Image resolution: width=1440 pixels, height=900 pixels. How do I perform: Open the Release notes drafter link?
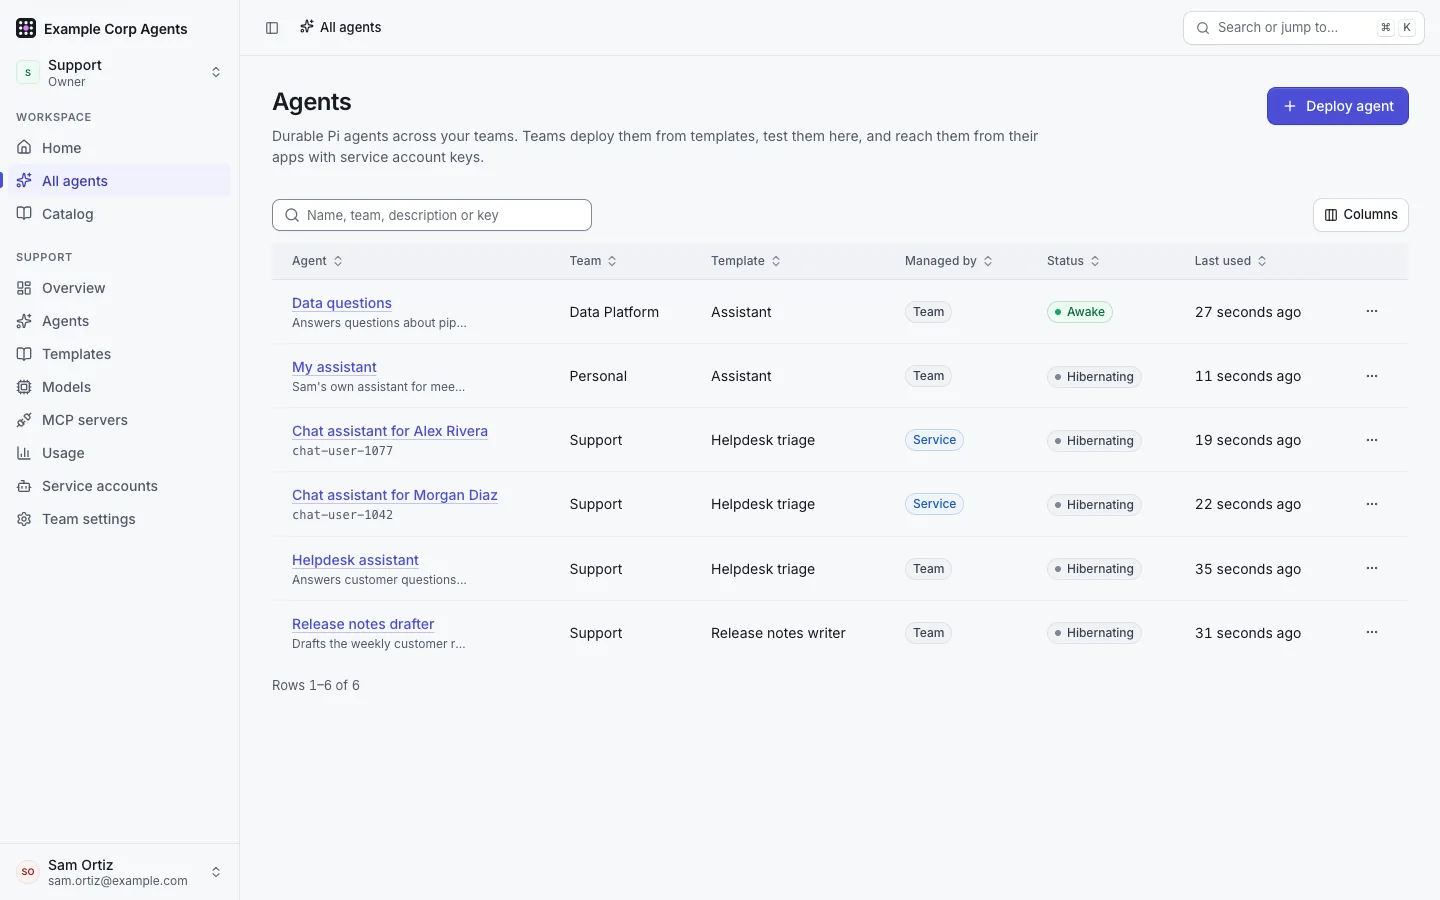(x=363, y=624)
